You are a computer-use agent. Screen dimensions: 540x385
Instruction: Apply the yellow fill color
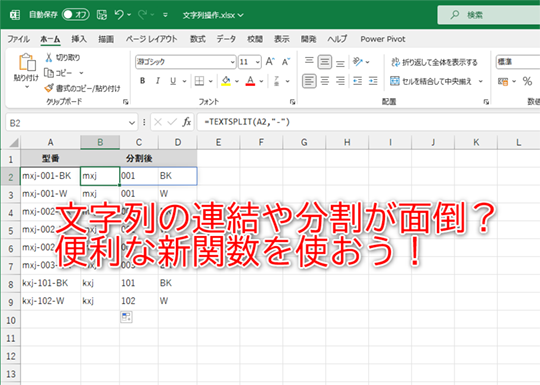coord(226,81)
